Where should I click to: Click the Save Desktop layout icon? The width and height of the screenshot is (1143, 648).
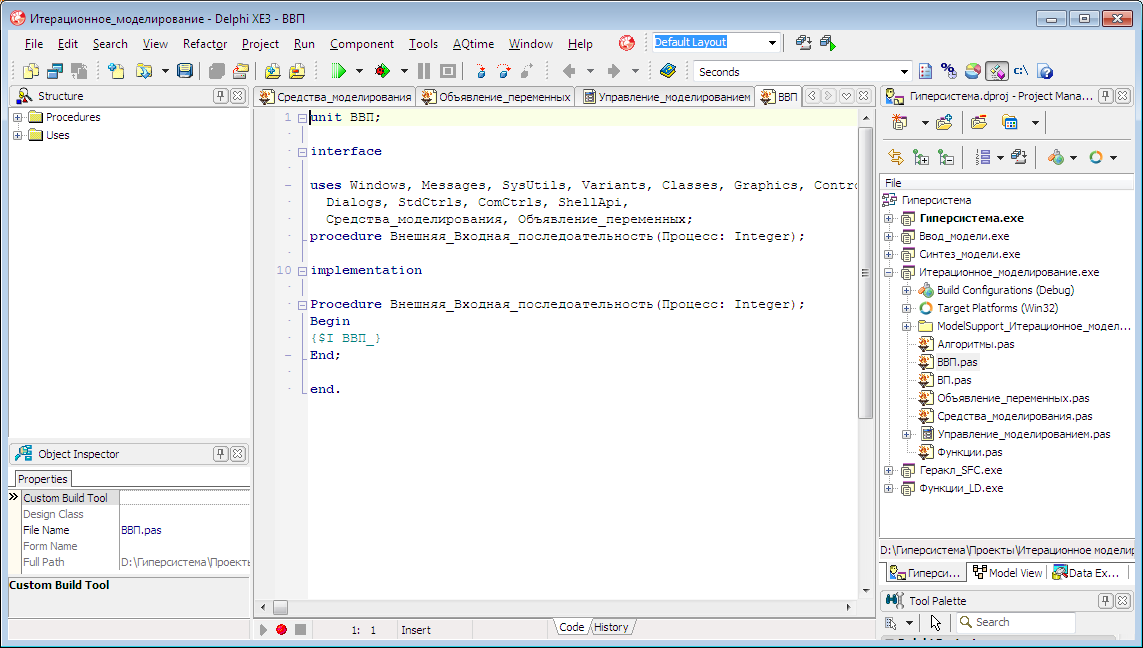(x=803, y=43)
